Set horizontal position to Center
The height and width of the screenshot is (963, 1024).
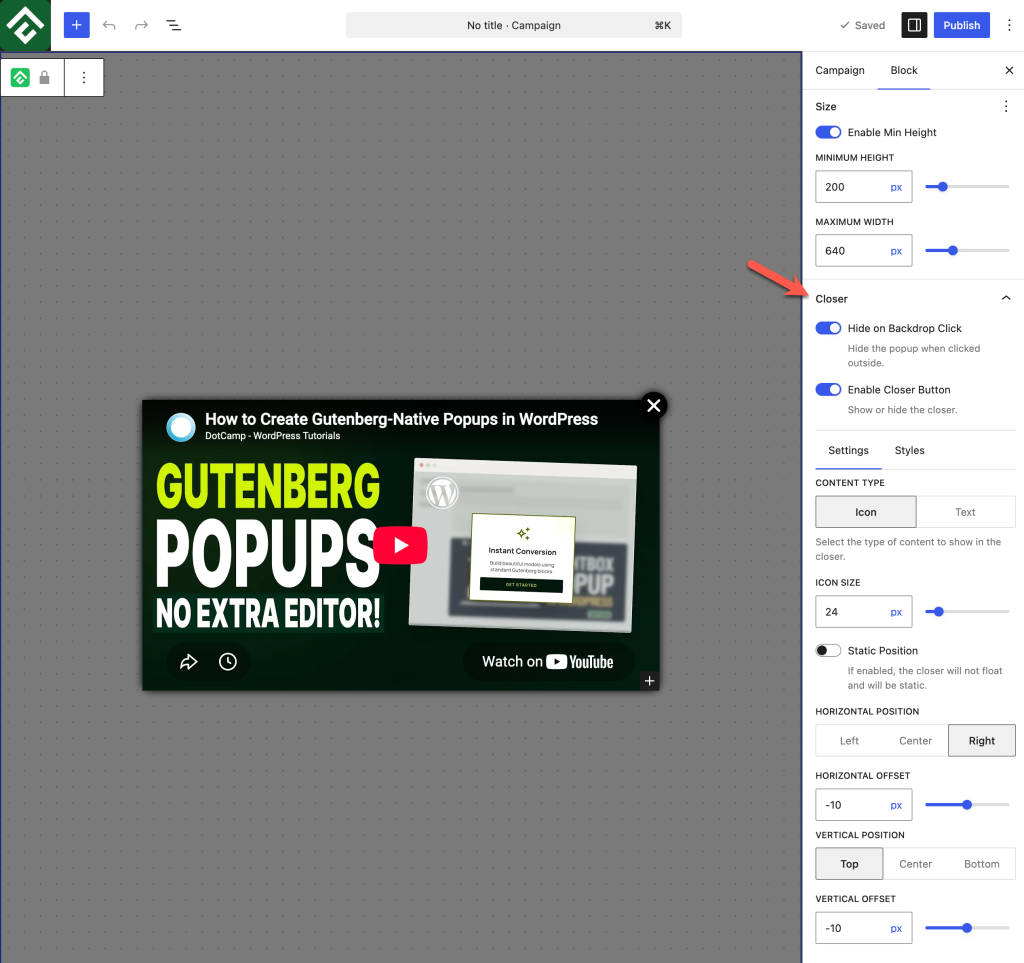915,740
